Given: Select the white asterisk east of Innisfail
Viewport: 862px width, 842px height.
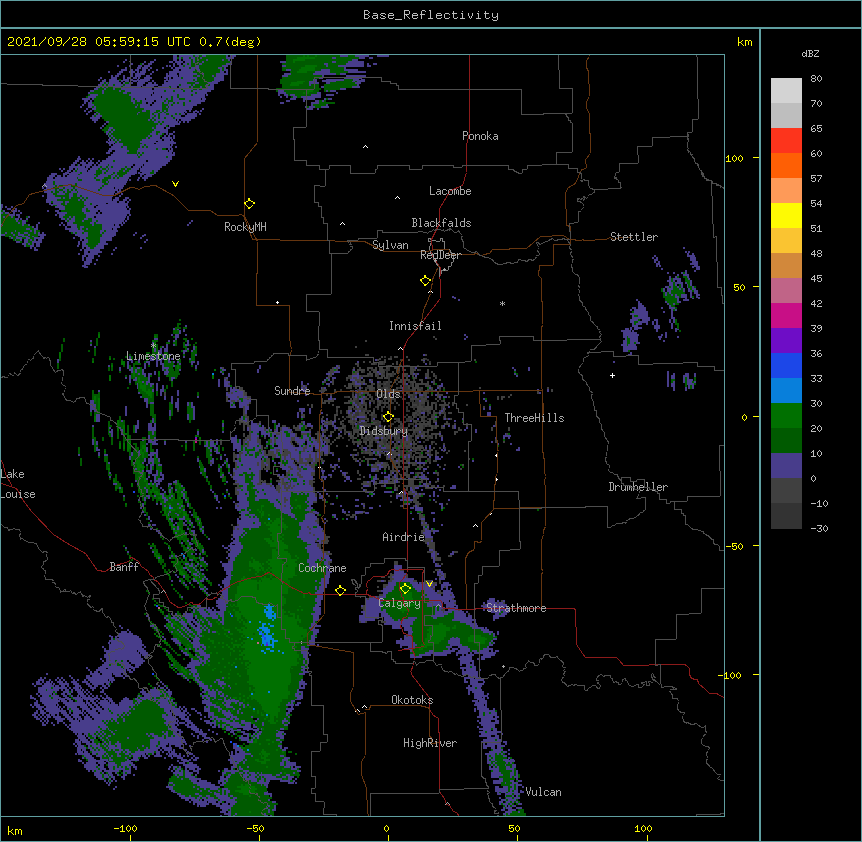Looking at the screenshot, I should point(502,303).
